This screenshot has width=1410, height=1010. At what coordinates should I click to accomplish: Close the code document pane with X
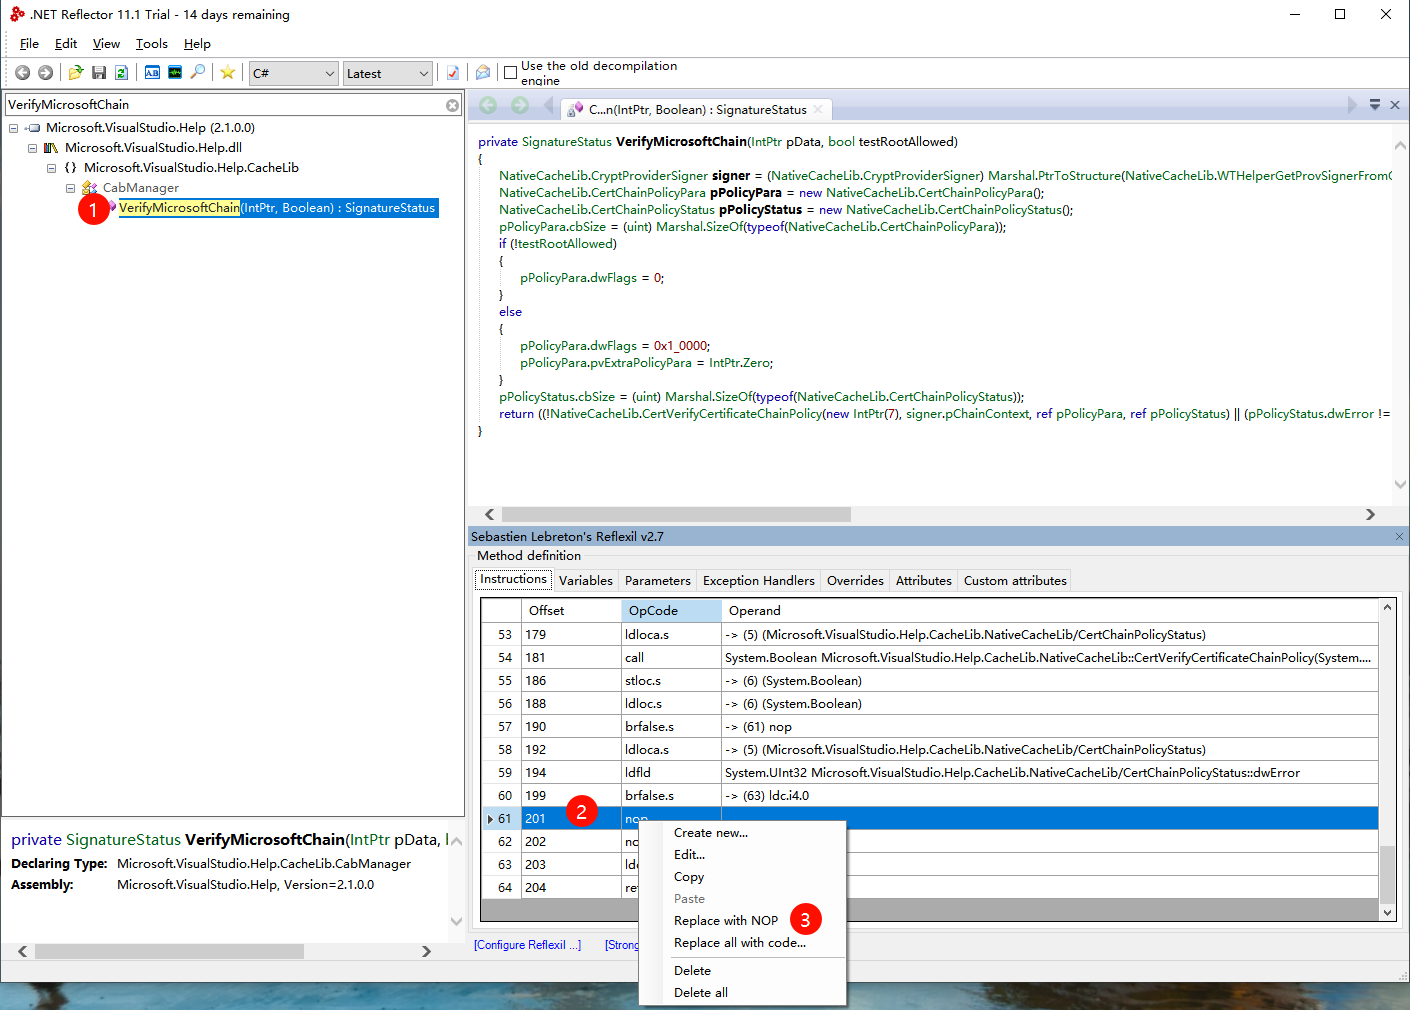click(x=1395, y=105)
